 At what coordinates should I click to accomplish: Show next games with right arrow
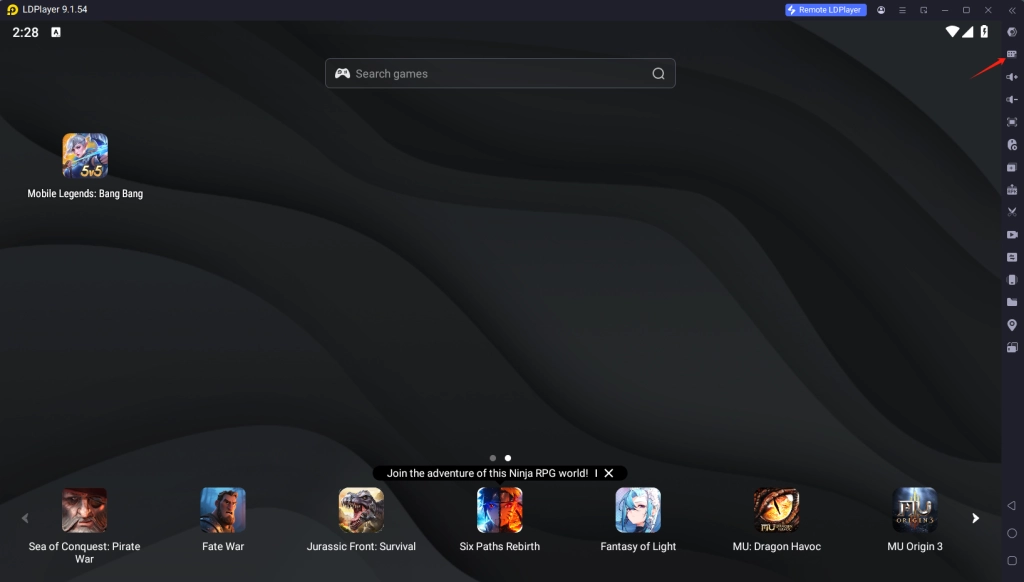point(975,518)
